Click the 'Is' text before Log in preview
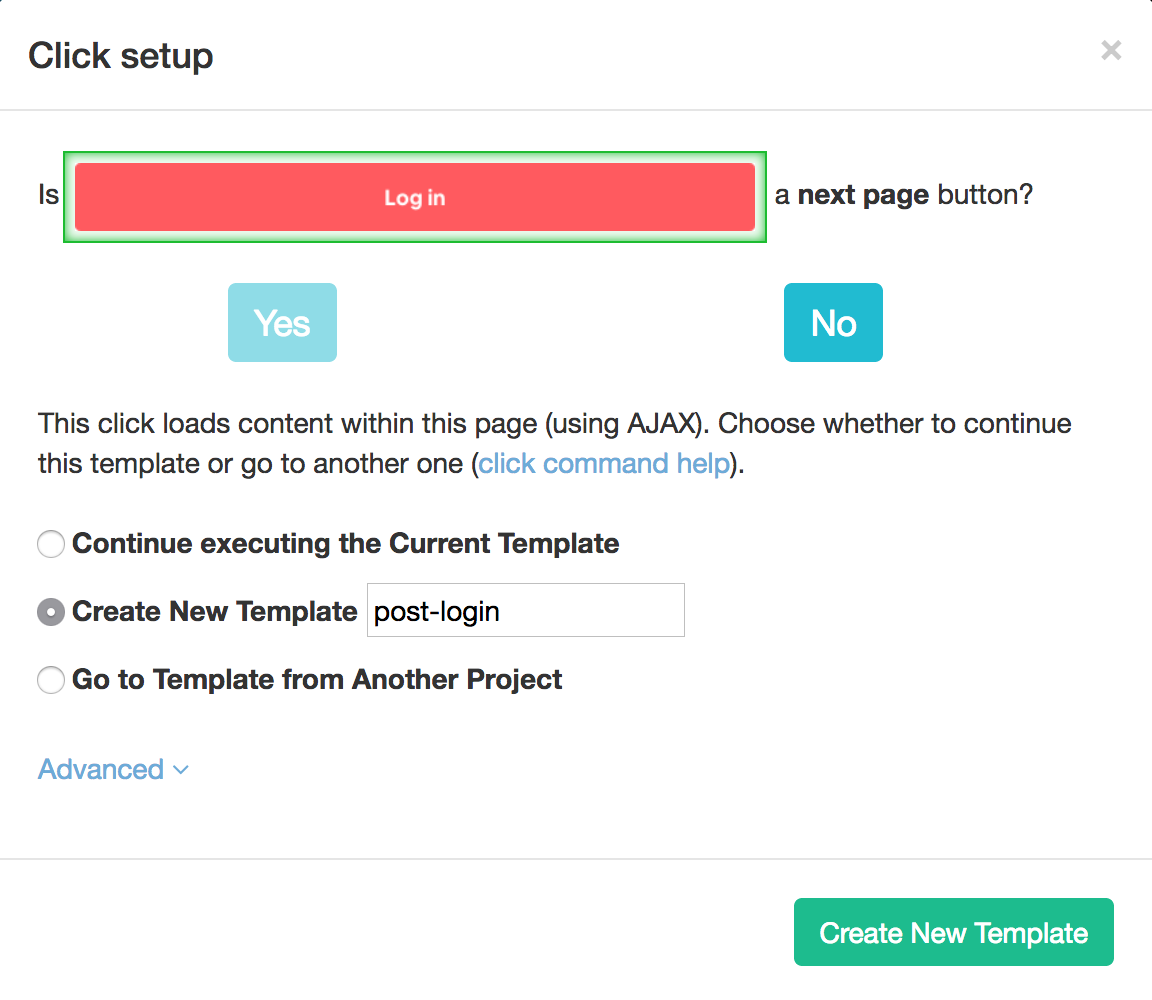Screen dimensions: 1152x1000 (x=49, y=194)
